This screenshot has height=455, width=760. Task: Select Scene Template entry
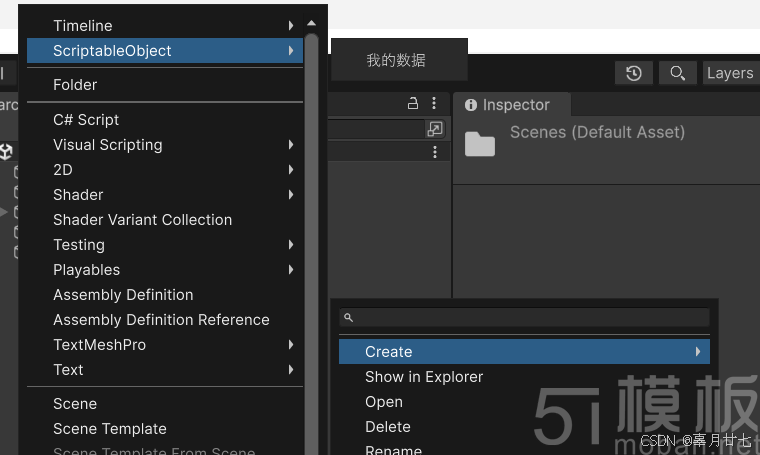point(165,429)
